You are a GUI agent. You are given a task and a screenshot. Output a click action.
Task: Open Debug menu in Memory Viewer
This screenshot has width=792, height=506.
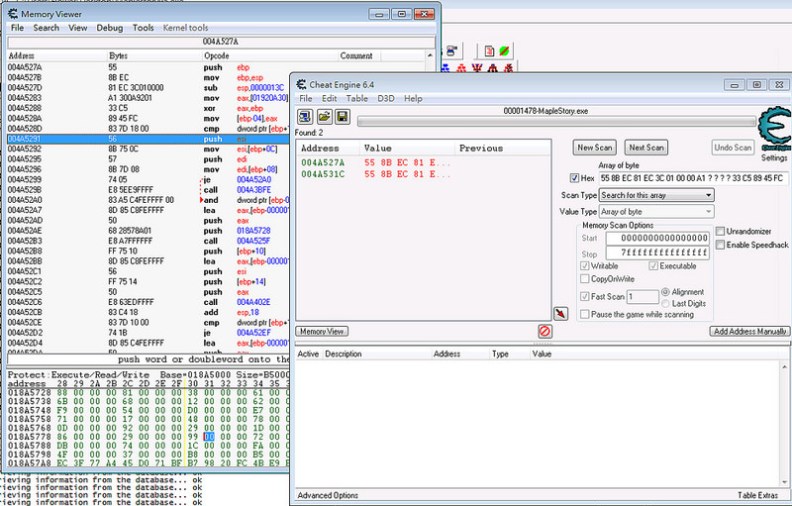click(x=110, y=28)
